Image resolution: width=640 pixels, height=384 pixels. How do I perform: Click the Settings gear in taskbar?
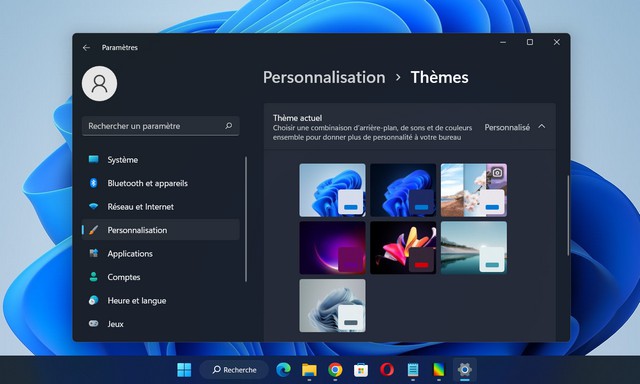(464, 370)
